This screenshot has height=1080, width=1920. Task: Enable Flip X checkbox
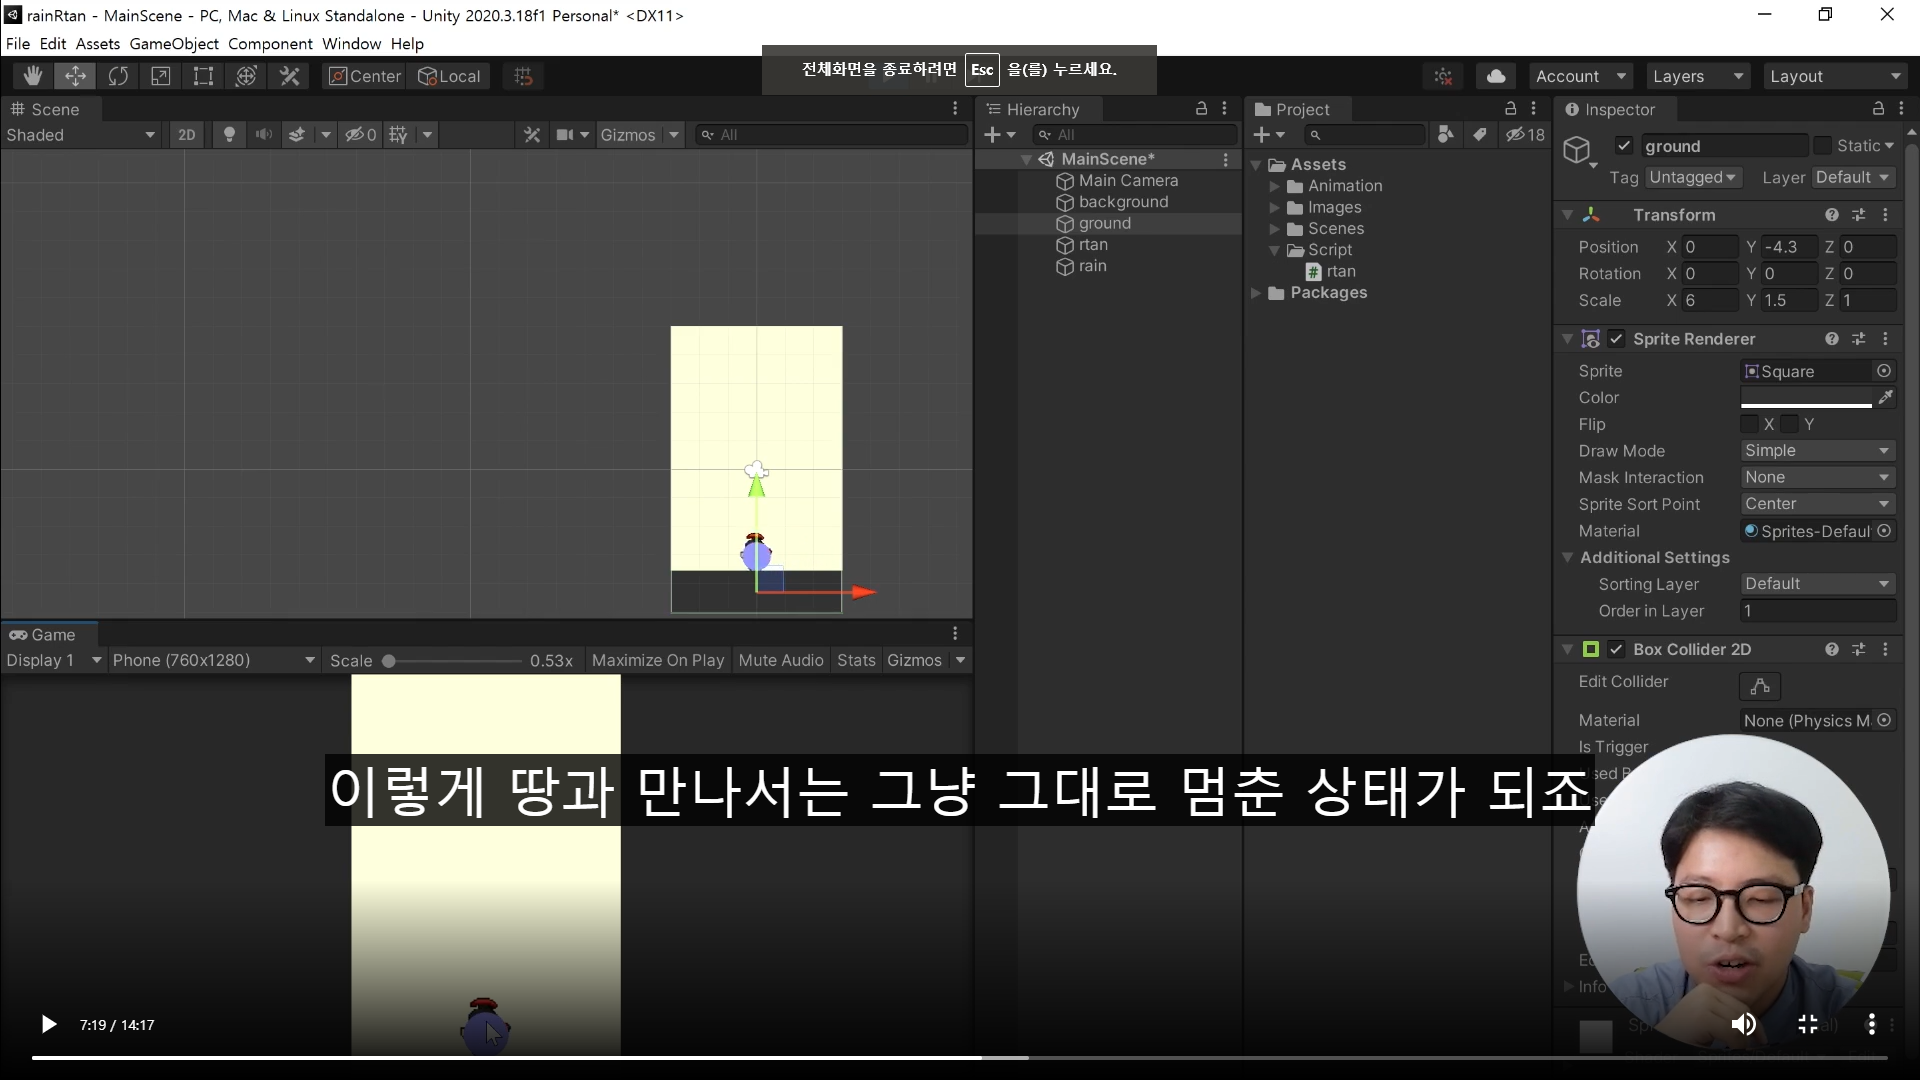(1749, 424)
